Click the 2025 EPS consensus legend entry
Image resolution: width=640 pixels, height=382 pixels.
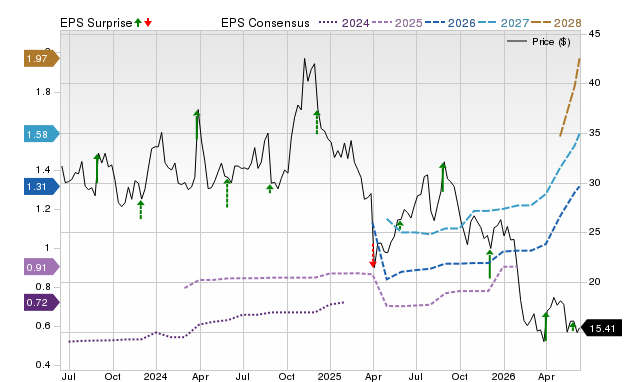click(x=398, y=23)
